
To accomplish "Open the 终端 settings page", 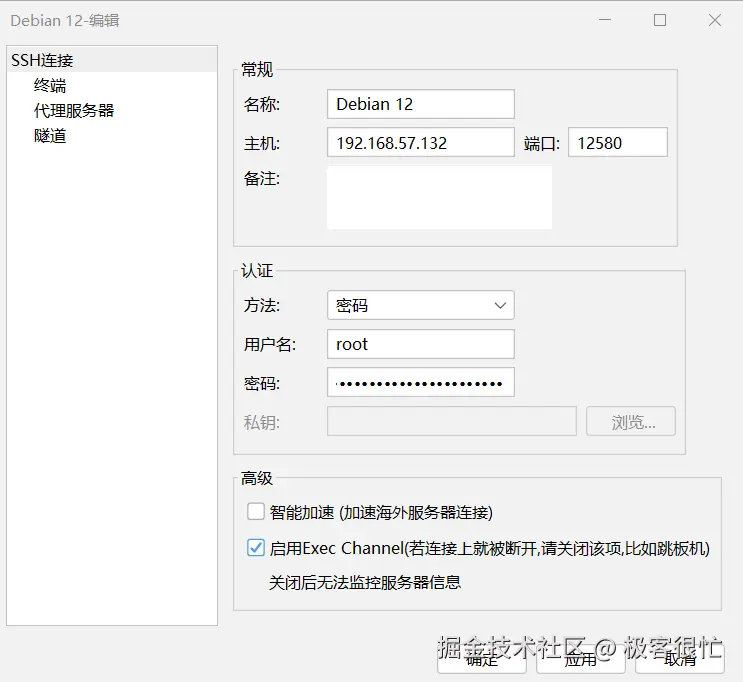I will 50,86.
